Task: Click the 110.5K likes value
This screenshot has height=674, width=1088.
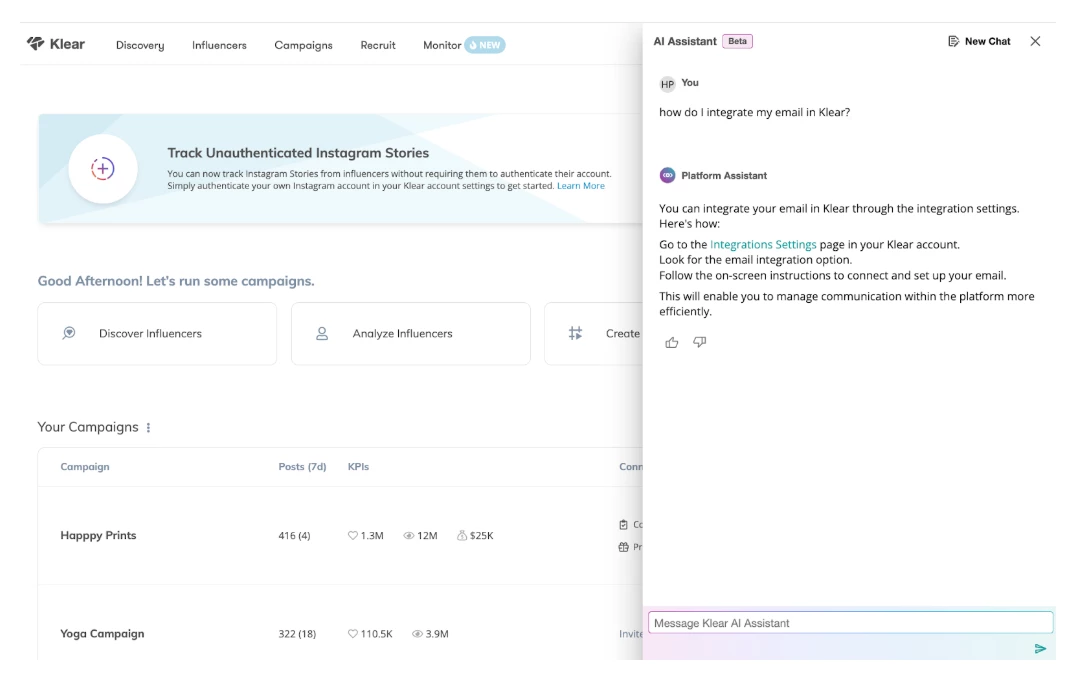Action: pyautogui.click(x=377, y=634)
